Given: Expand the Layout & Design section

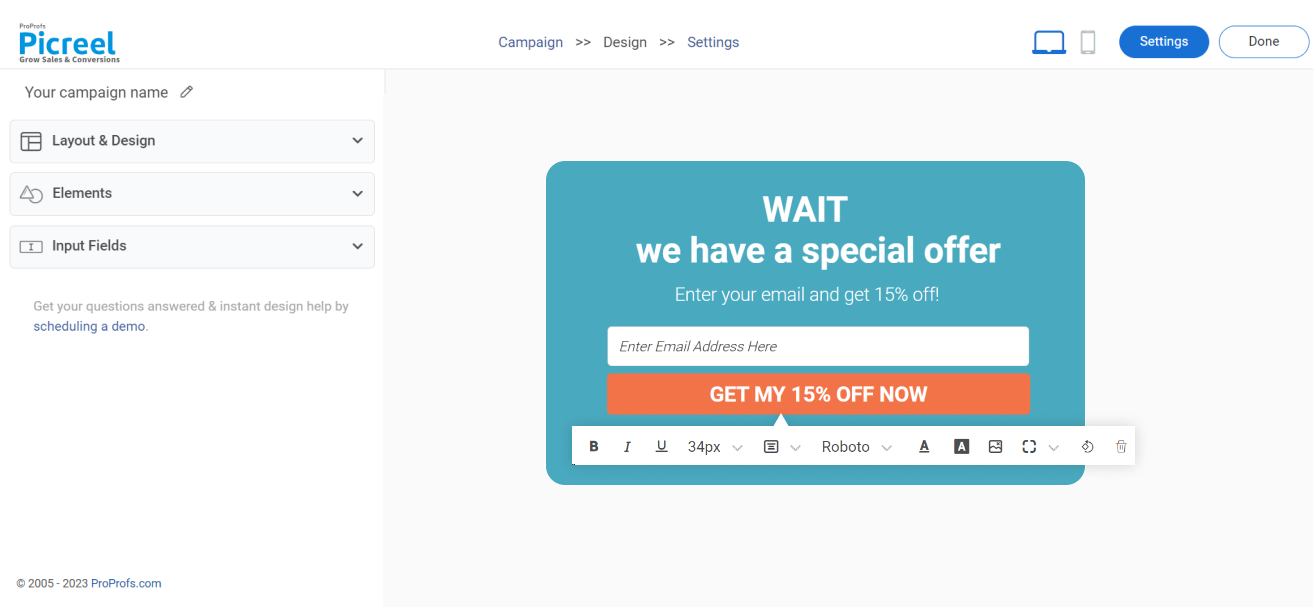Looking at the screenshot, I should click(x=192, y=141).
